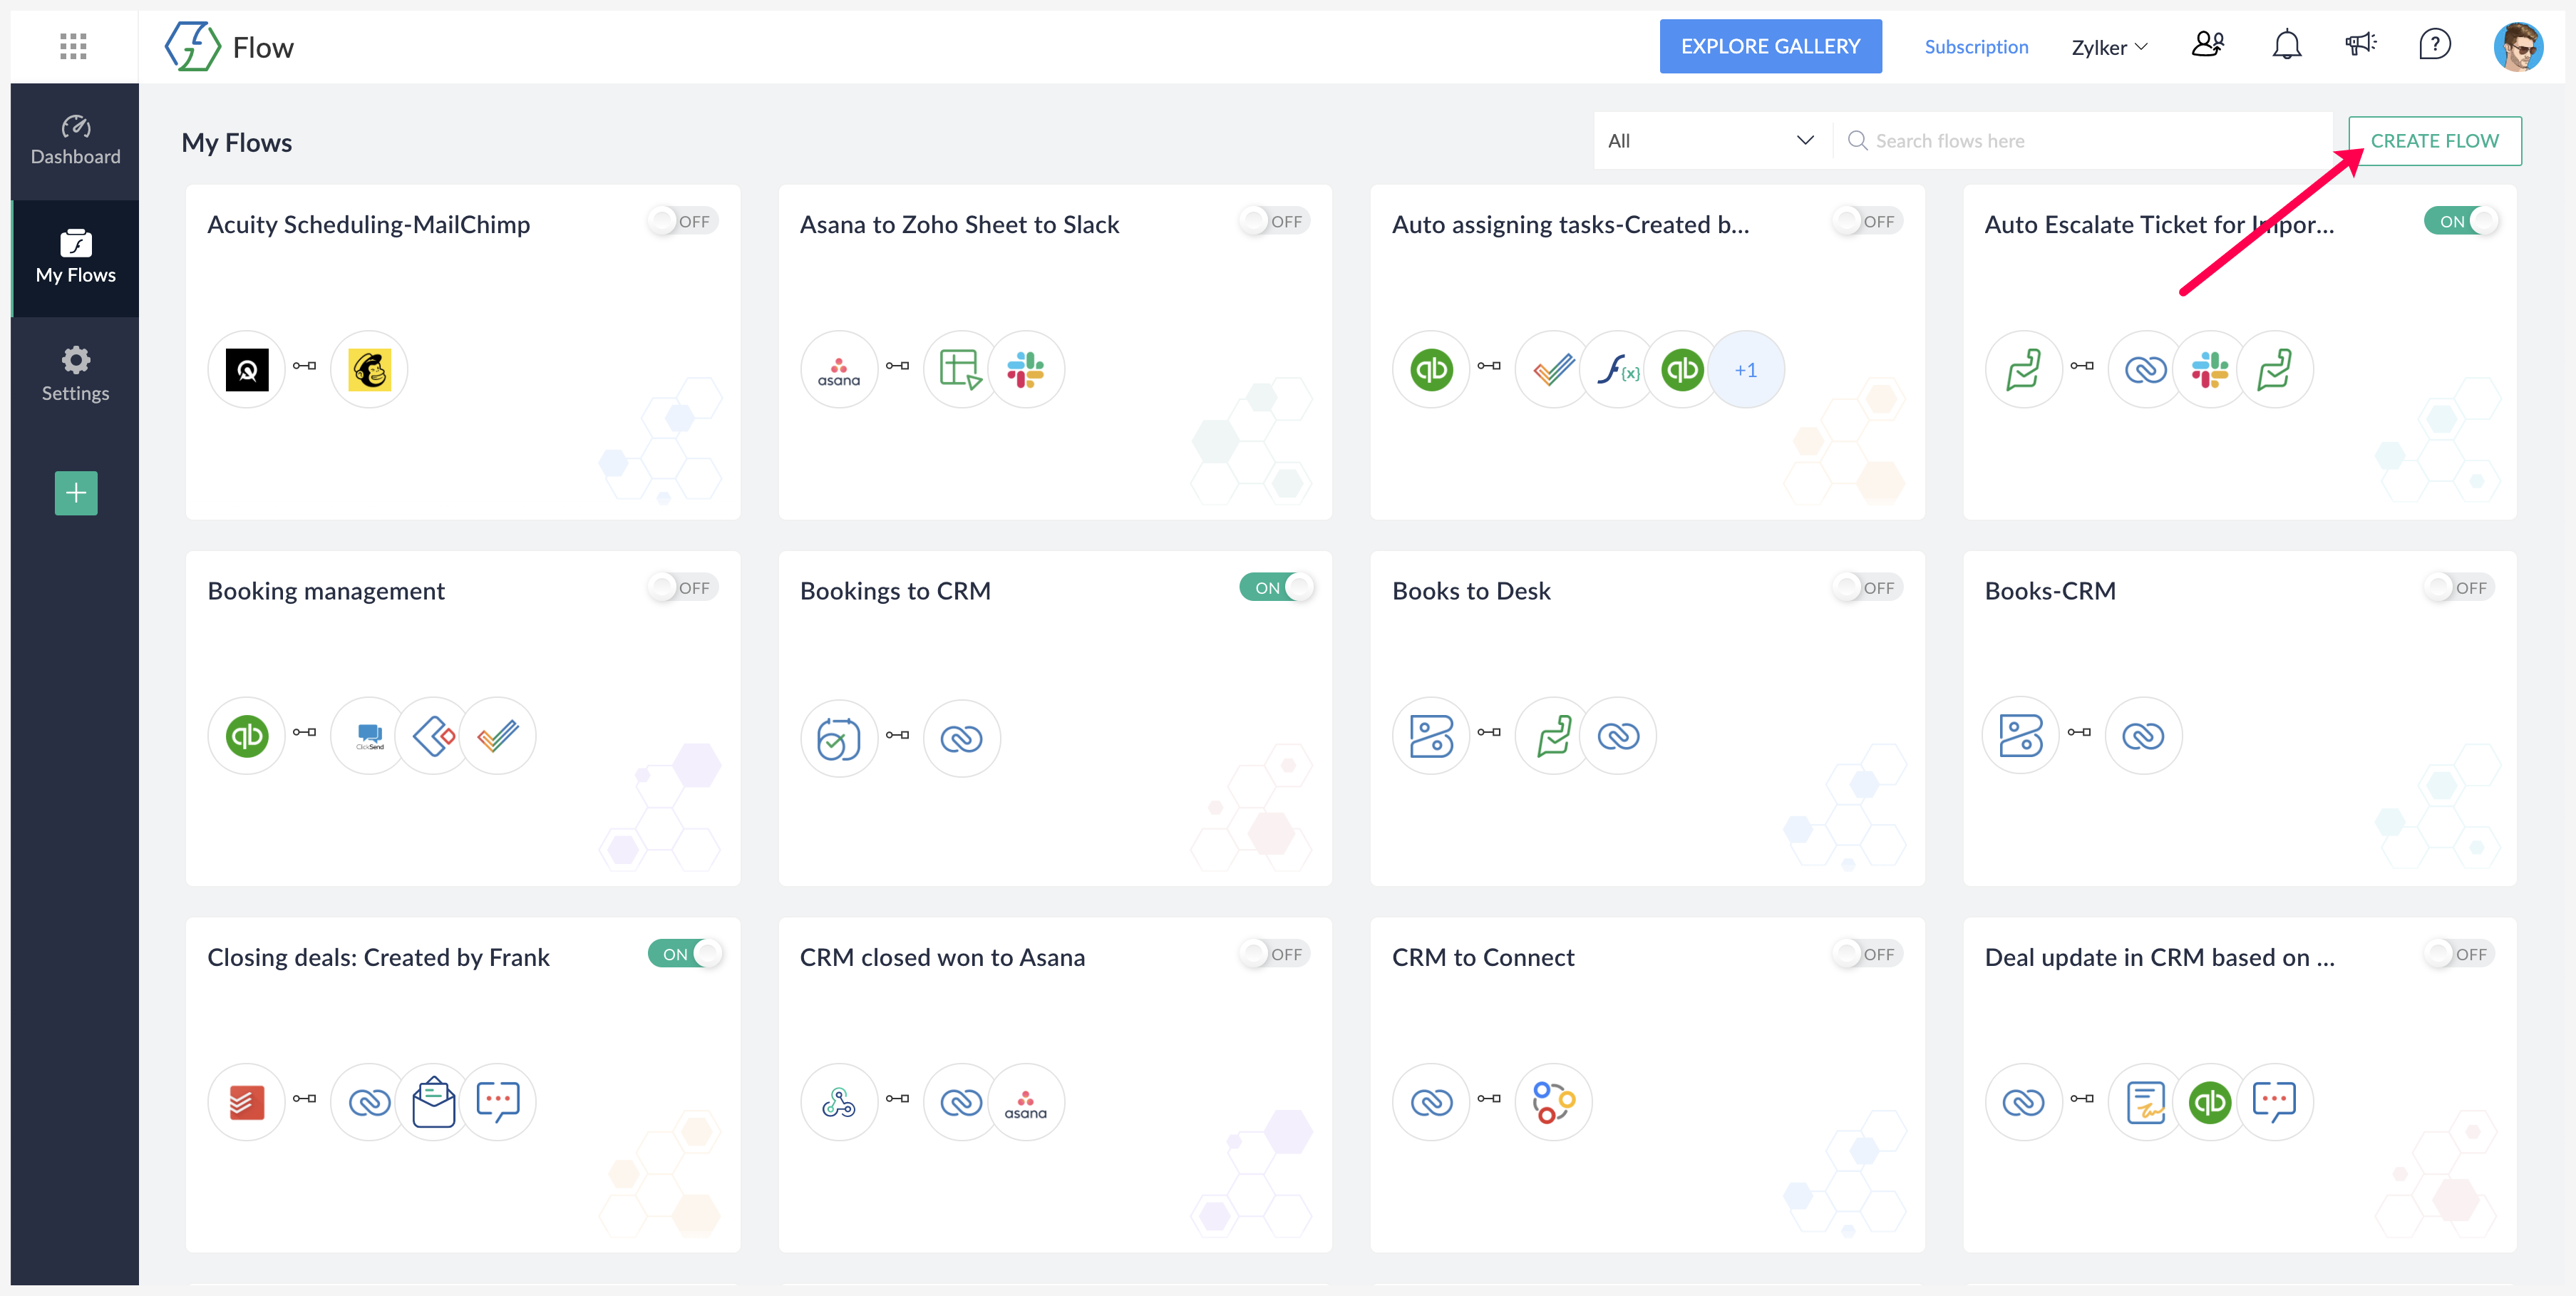Viewport: 2576px width, 1296px height.
Task: Click the help question mark icon
Action: pyautogui.click(x=2434, y=45)
